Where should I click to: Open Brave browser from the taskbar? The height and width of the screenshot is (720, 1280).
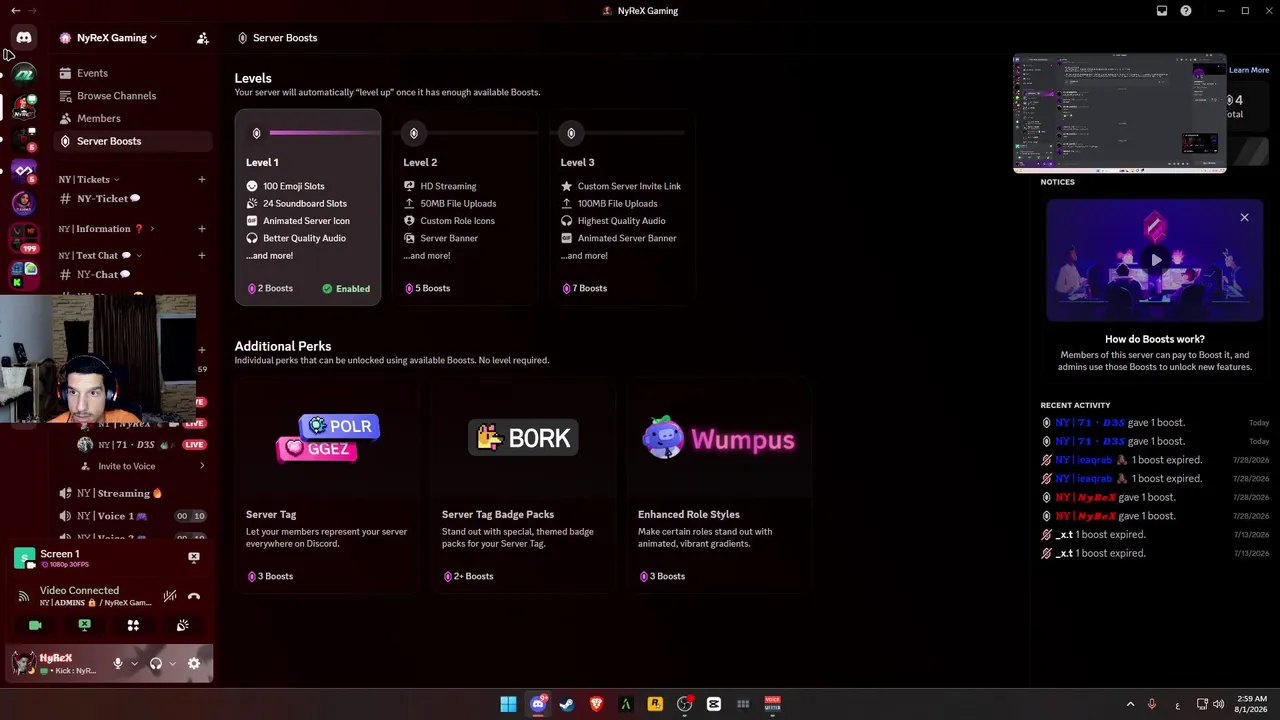597,704
